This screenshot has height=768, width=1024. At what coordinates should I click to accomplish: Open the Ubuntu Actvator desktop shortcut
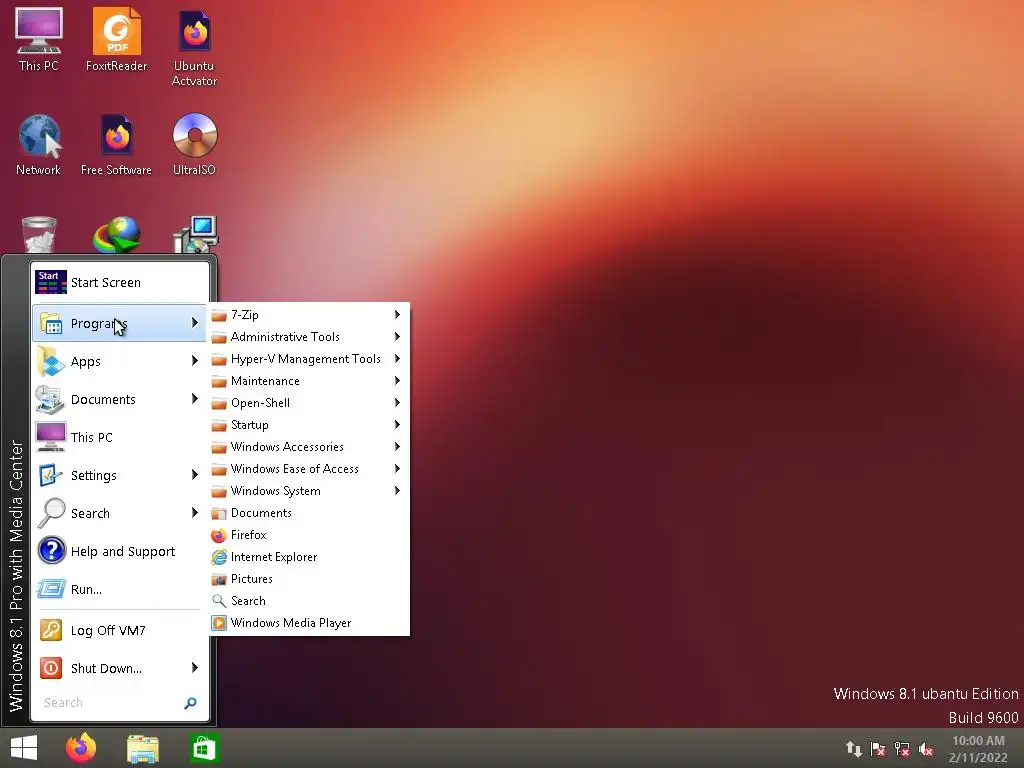(194, 47)
